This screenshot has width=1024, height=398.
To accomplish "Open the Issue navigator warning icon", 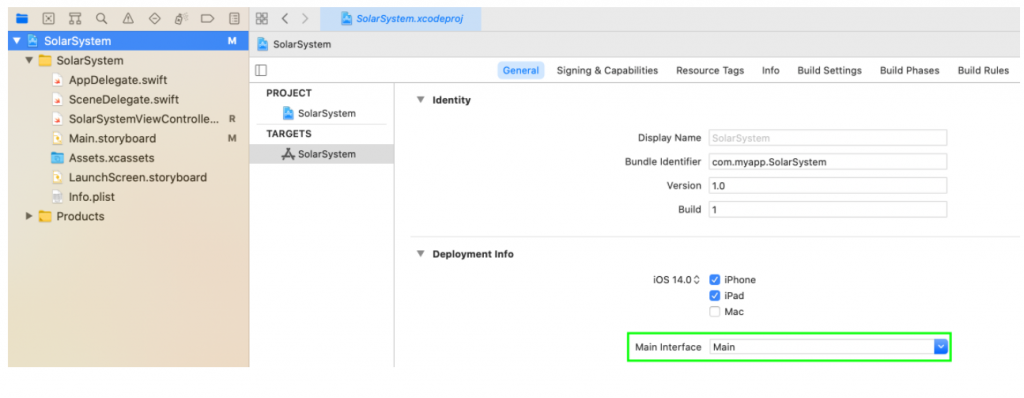I will pos(128,18).
